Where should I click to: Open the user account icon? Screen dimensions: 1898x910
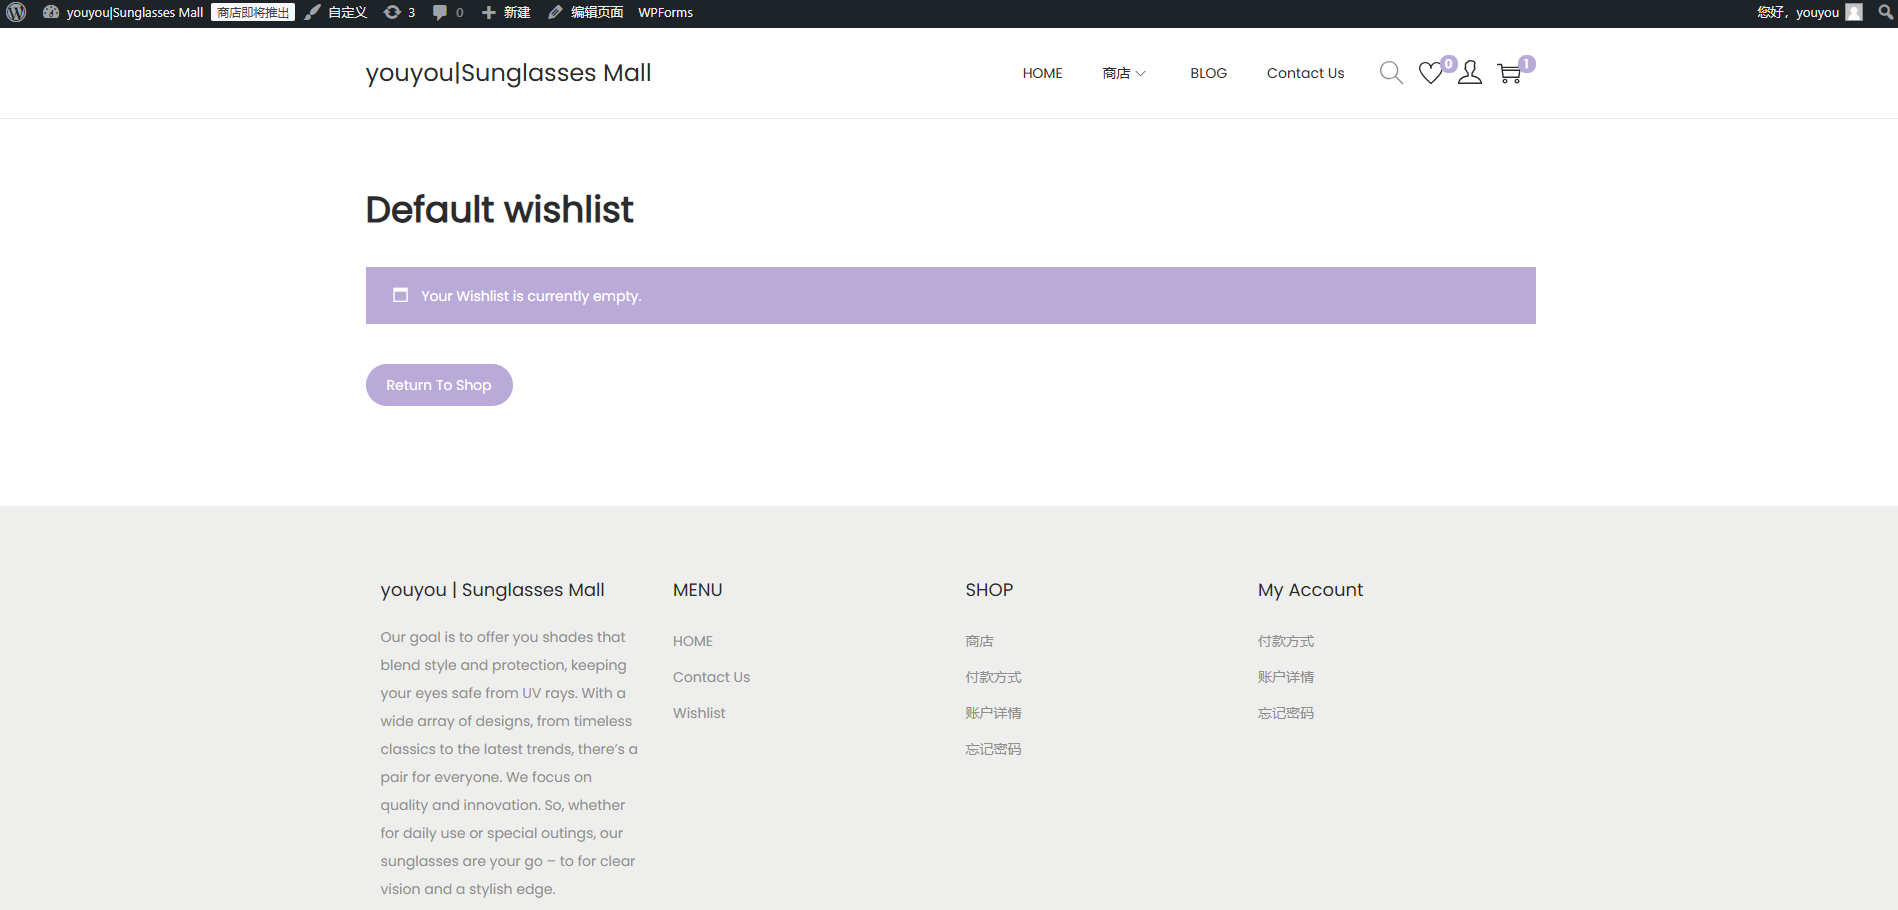[x=1469, y=73]
